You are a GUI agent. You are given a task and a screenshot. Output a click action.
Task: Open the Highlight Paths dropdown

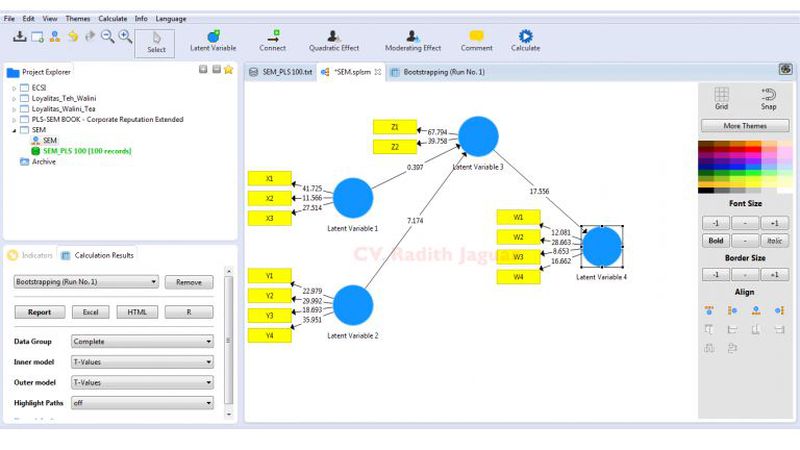pos(141,402)
